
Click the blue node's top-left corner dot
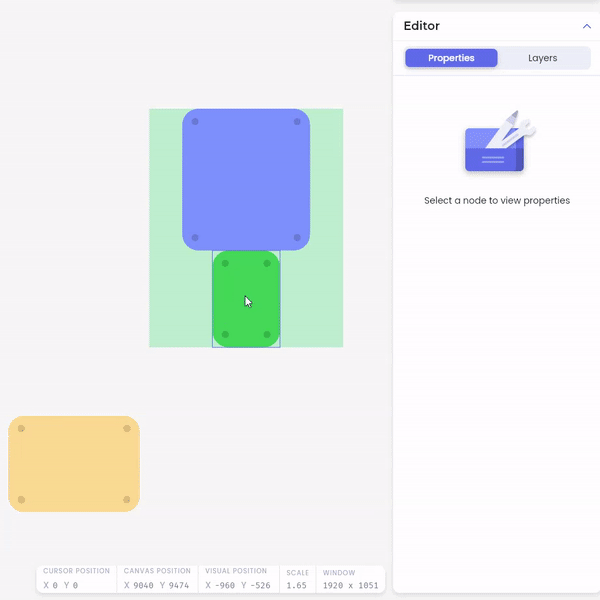tap(195, 122)
